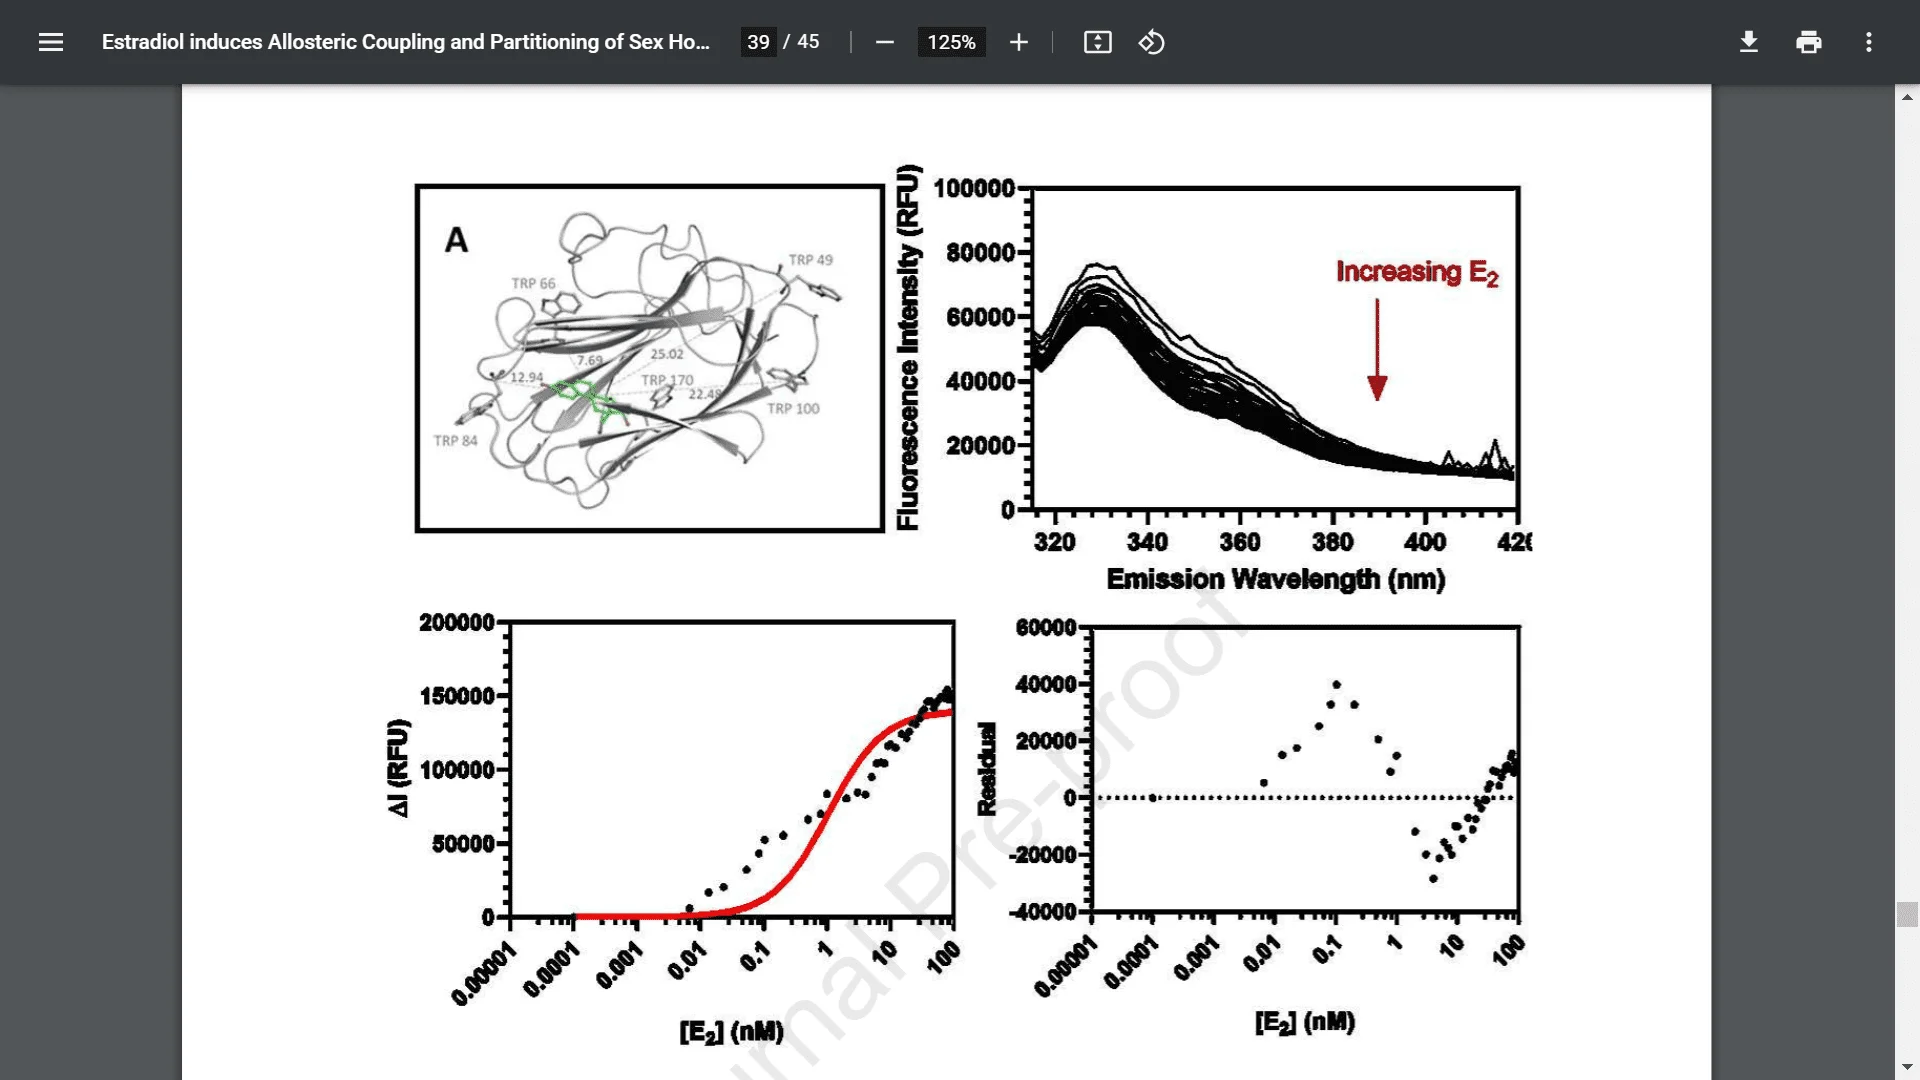Download the PDF document
1920x1080 pixels.
pos(1749,42)
